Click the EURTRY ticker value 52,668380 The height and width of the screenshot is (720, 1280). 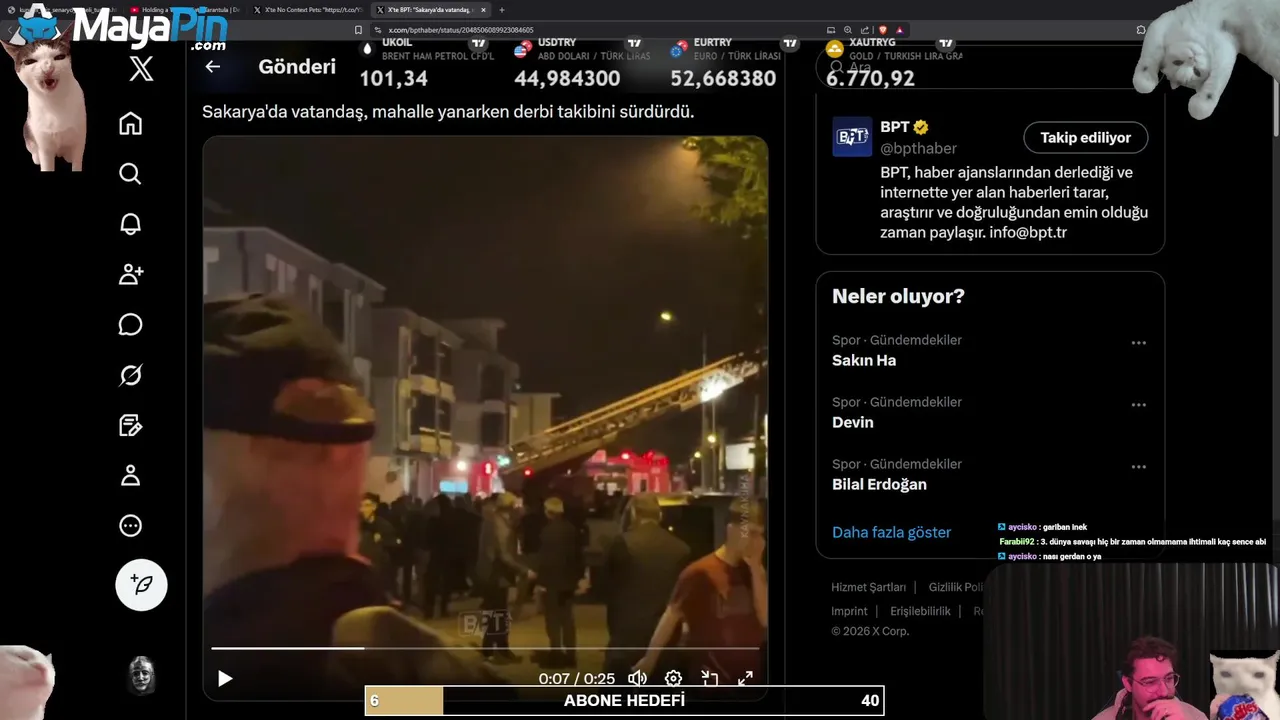pyautogui.click(x=723, y=78)
